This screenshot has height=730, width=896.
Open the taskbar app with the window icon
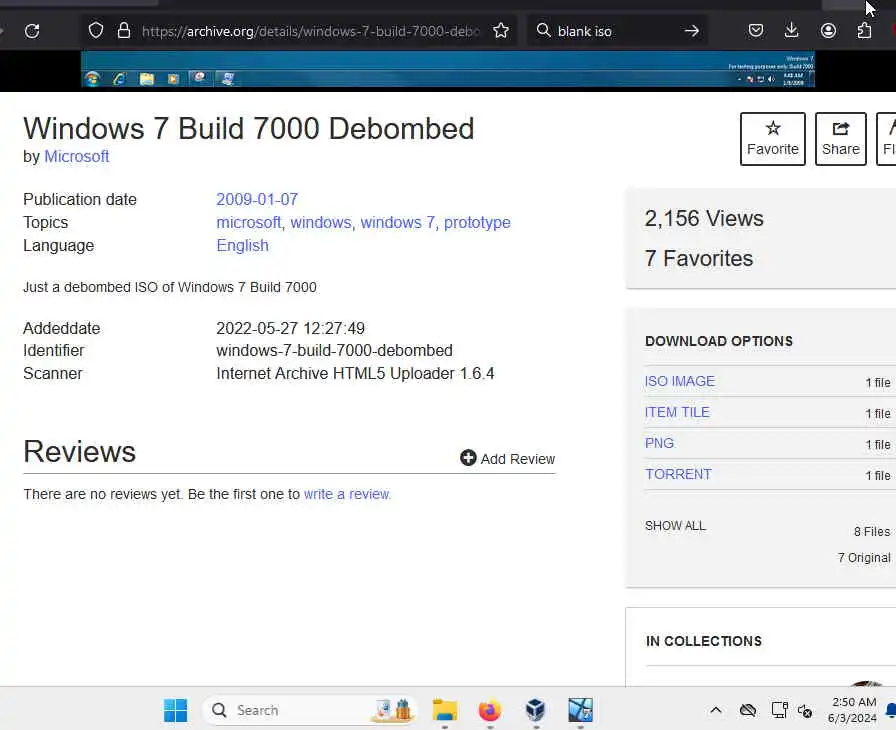(x=580, y=710)
